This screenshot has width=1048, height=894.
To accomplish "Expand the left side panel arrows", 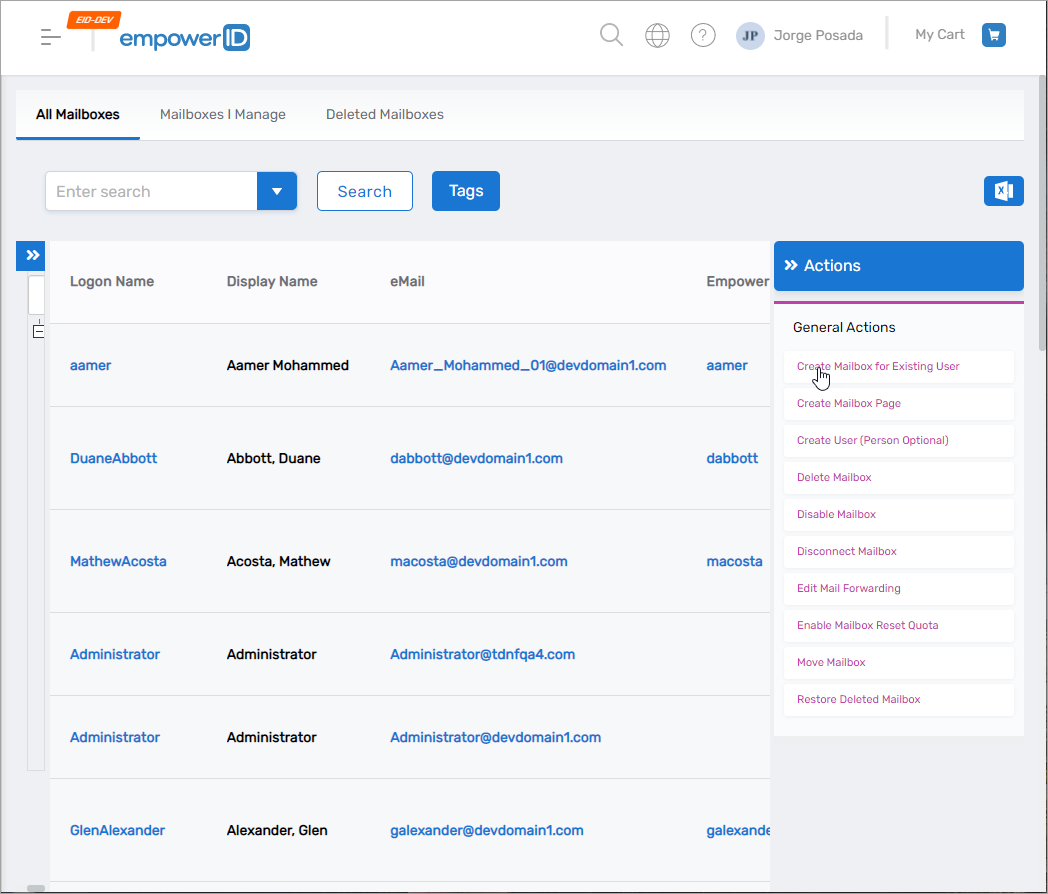I will tap(33, 256).
